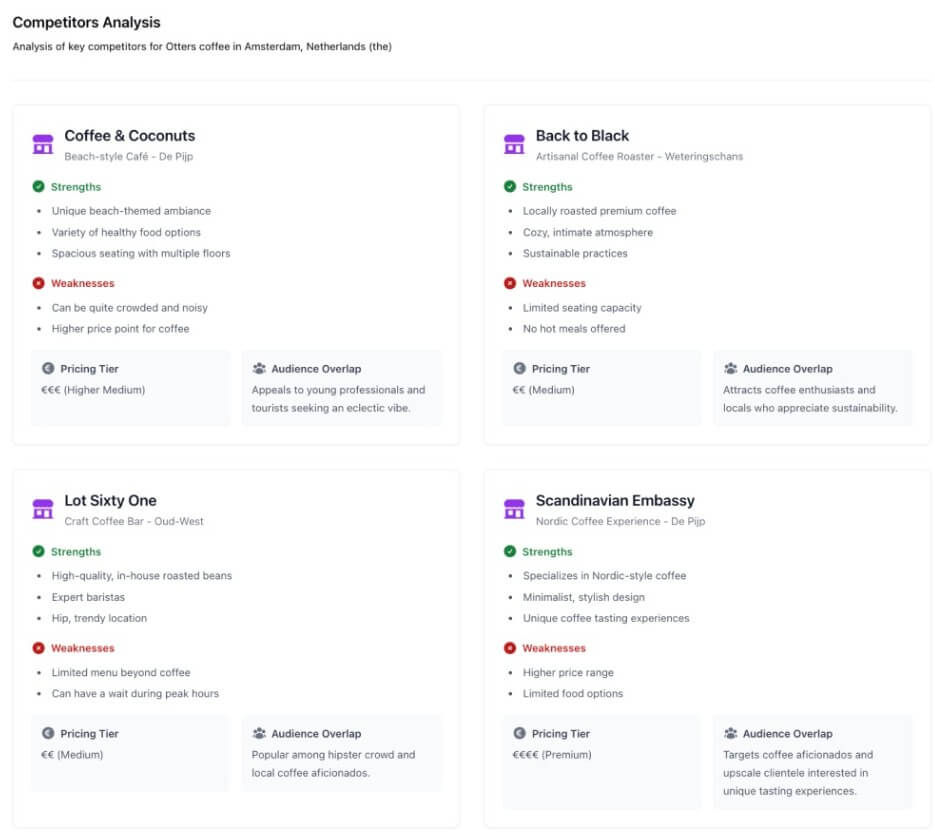Click '€€ (Medium)' value in Back to Black
The height and width of the screenshot is (837, 935).
pyautogui.click(x=543, y=390)
